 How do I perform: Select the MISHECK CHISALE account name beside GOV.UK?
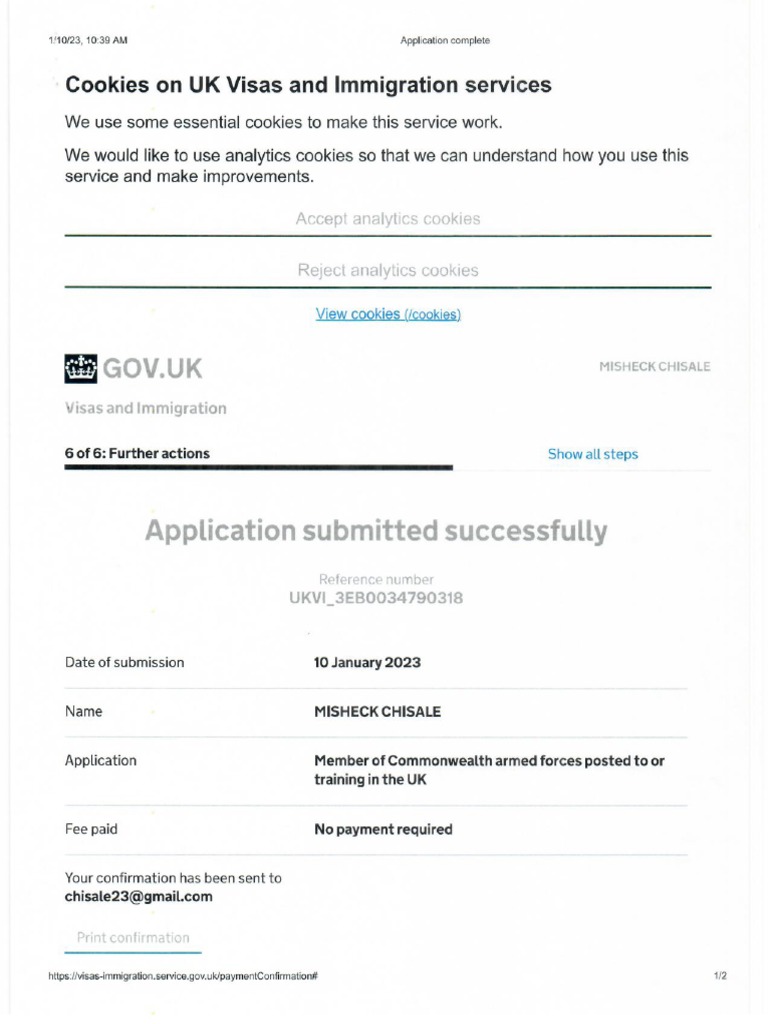point(654,367)
